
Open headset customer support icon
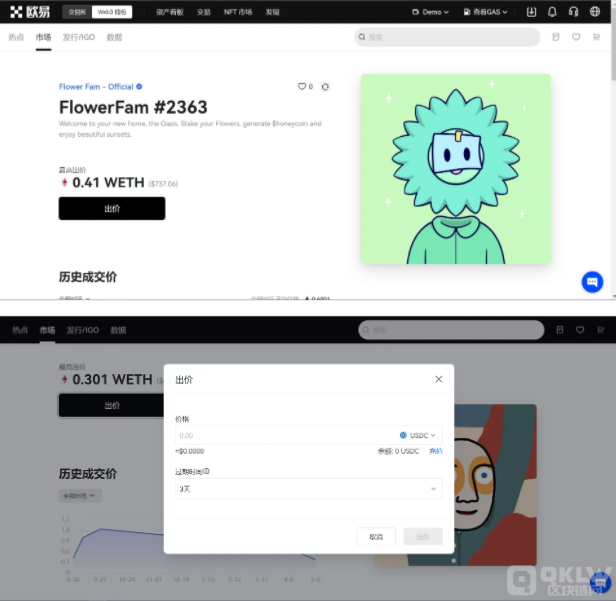point(573,12)
